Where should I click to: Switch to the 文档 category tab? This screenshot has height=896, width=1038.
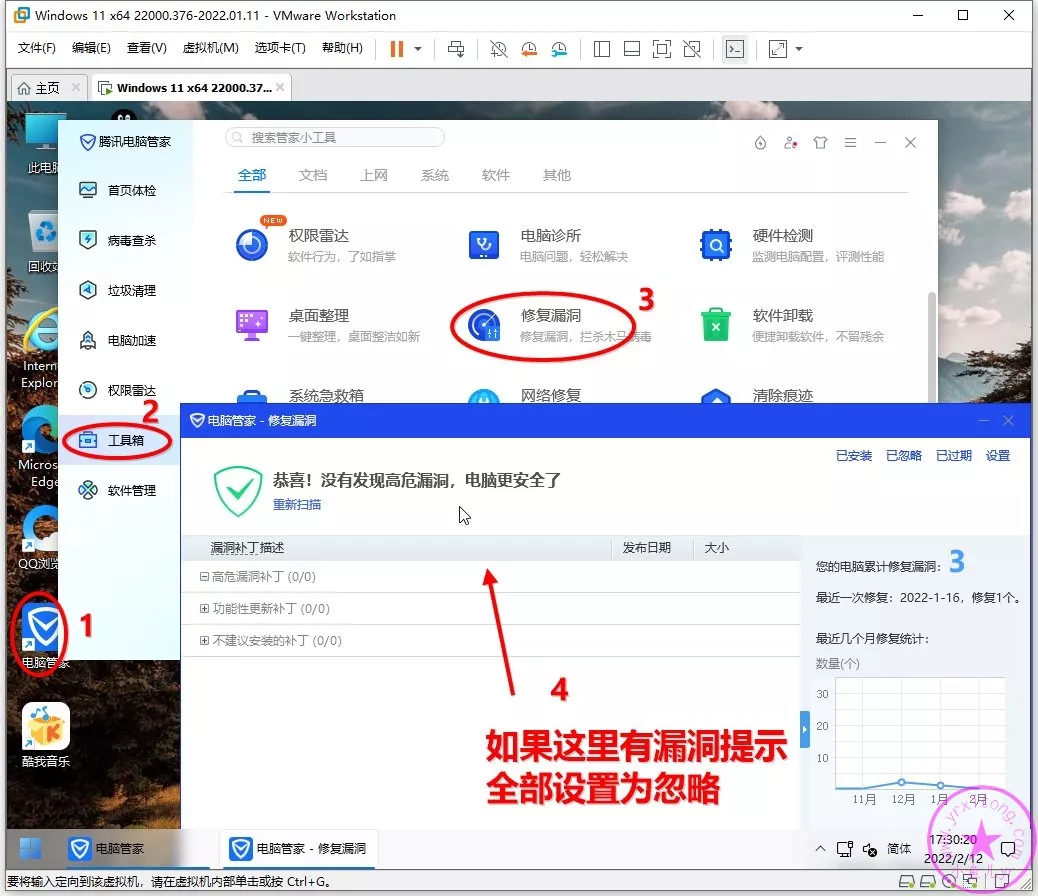pyautogui.click(x=313, y=175)
